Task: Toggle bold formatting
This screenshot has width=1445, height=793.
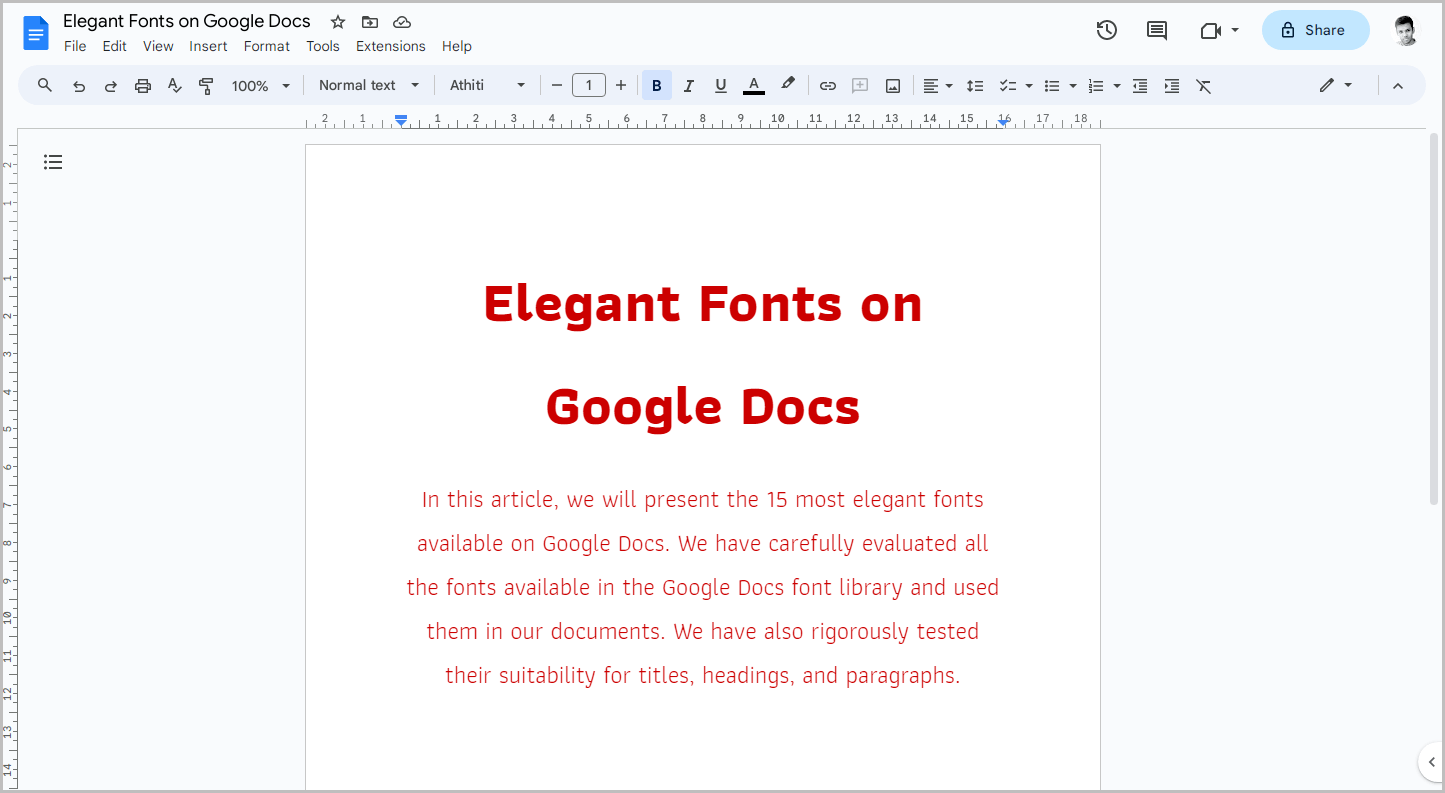Action: point(656,85)
